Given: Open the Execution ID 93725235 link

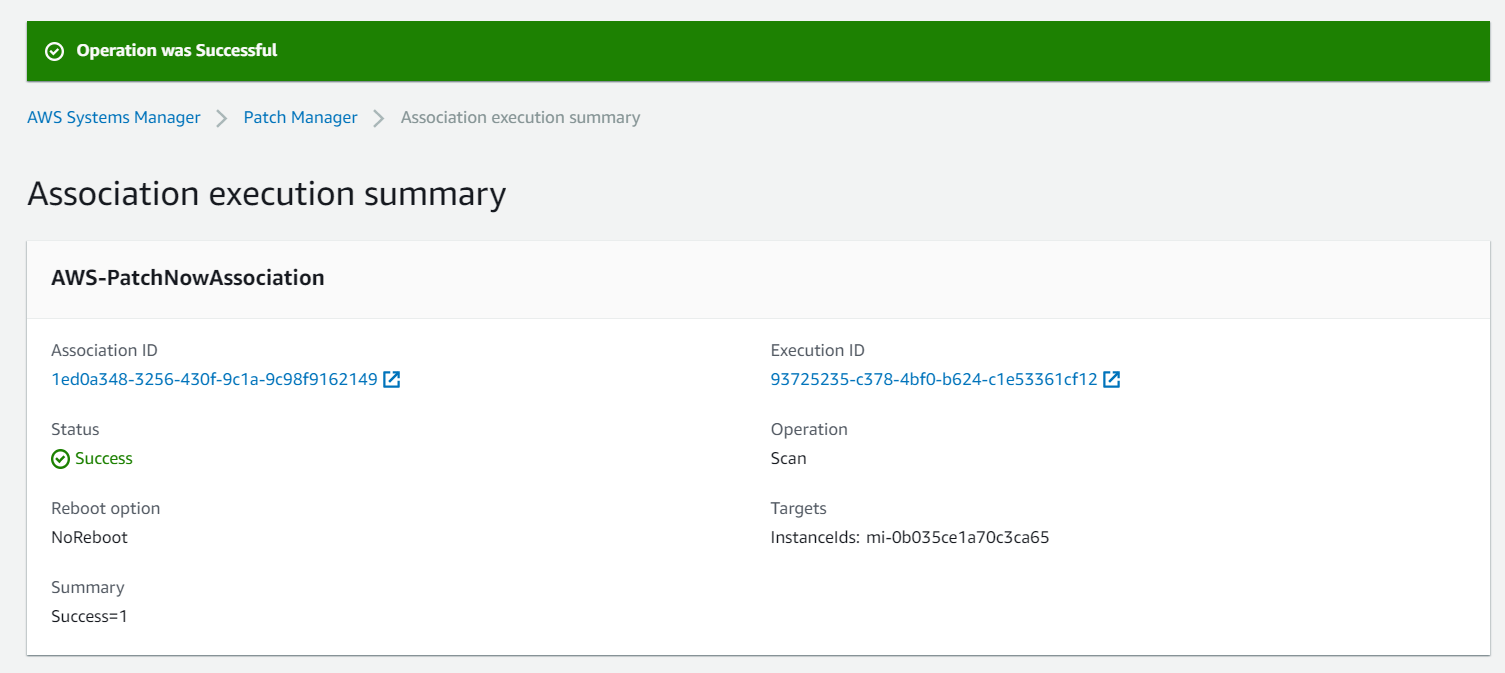Looking at the screenshot, I should point(933,379).
